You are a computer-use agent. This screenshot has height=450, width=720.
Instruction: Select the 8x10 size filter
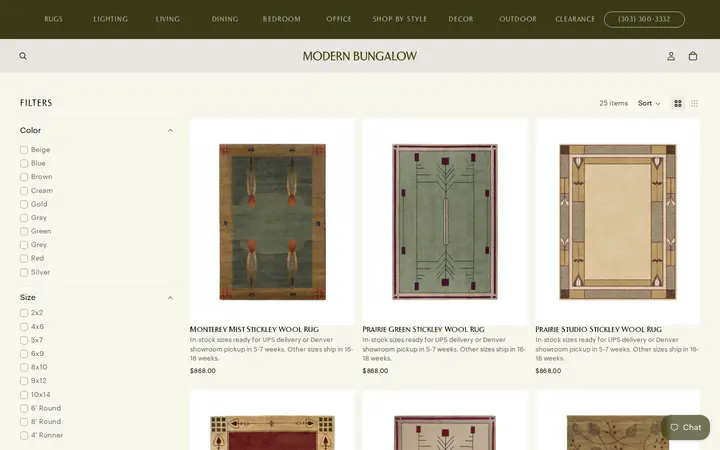(x=24, y=367)
